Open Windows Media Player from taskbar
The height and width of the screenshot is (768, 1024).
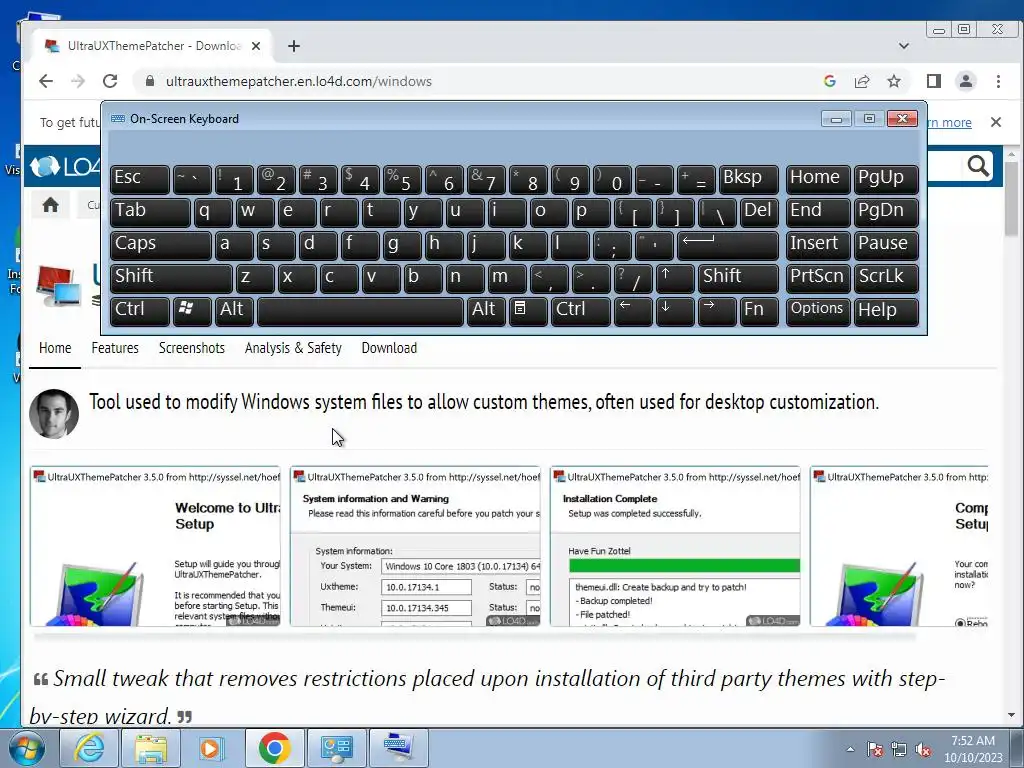pyautogui.click(x=210, y=748)
